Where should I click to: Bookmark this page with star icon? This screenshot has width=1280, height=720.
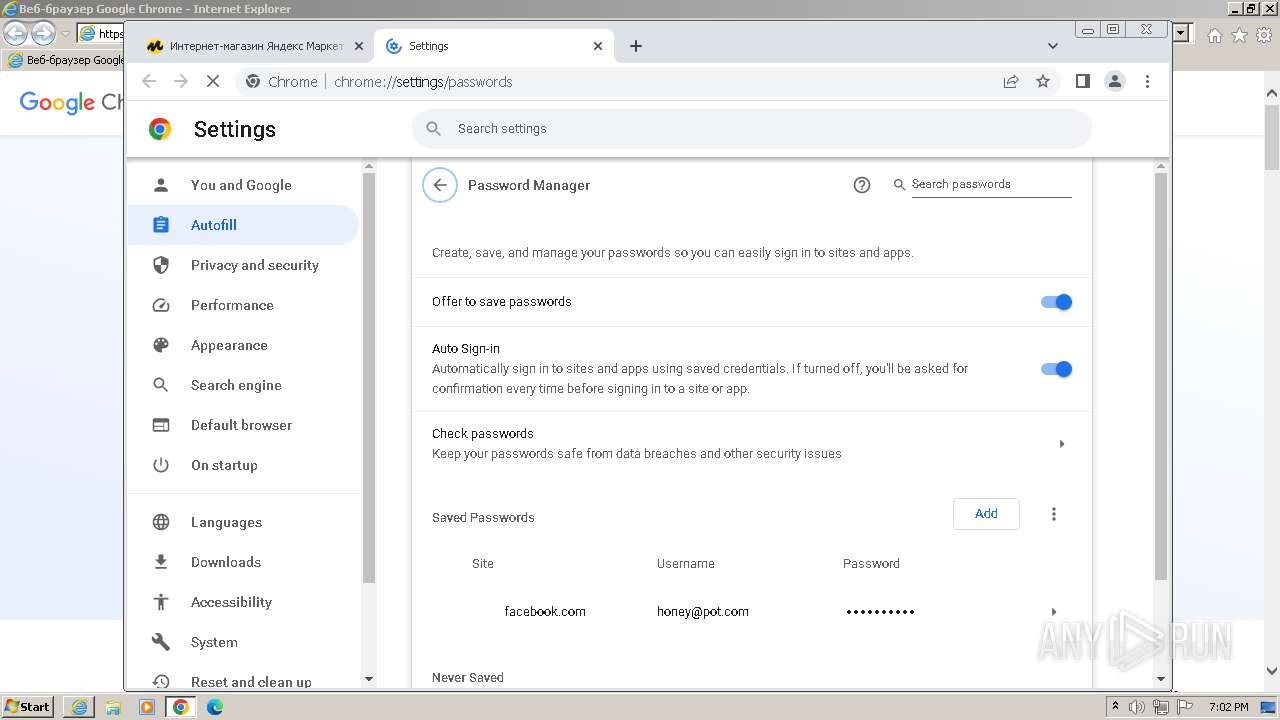1043,82
